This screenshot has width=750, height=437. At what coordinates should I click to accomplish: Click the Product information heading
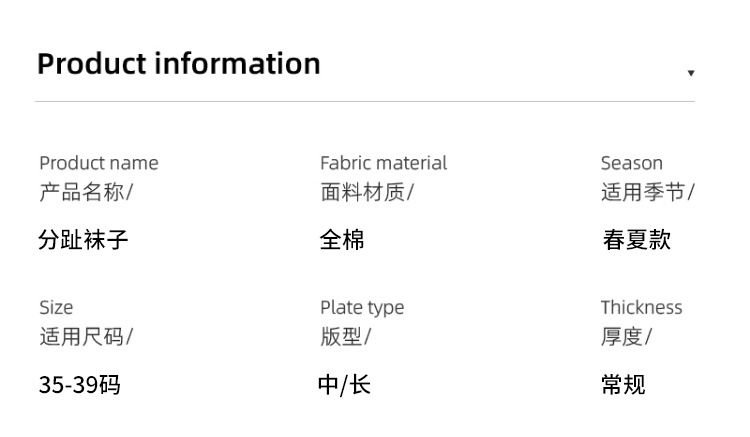[179, 64]
